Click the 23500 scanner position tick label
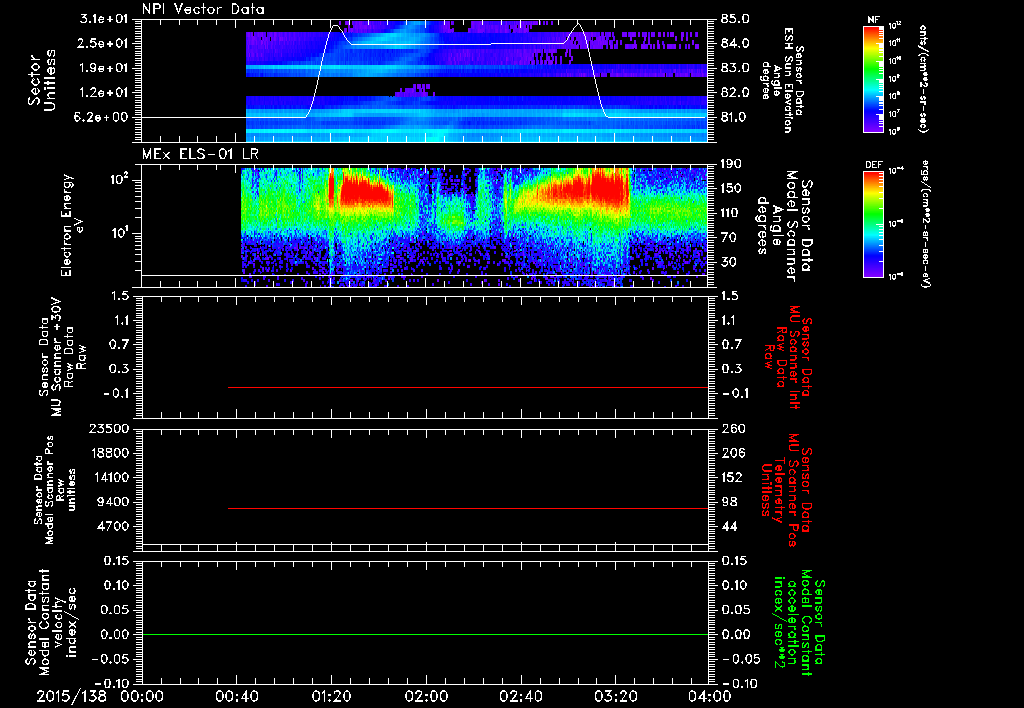The width and height of the screenshot is (1024, 708). [109, 428]
